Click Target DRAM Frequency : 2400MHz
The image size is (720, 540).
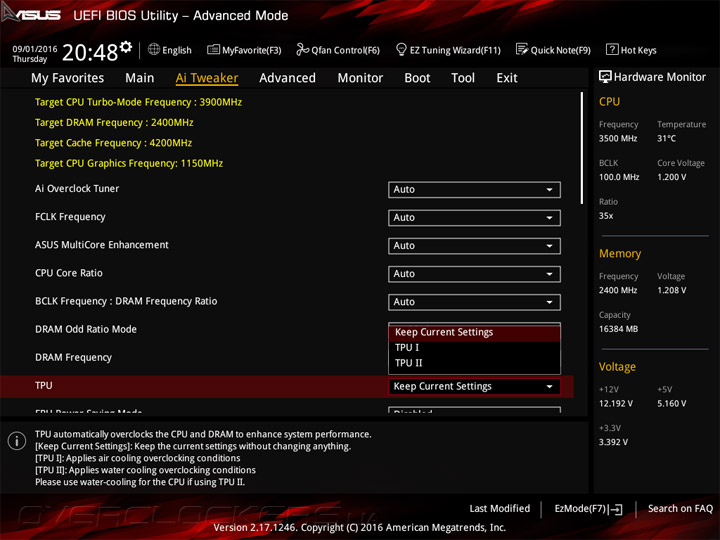114,123
